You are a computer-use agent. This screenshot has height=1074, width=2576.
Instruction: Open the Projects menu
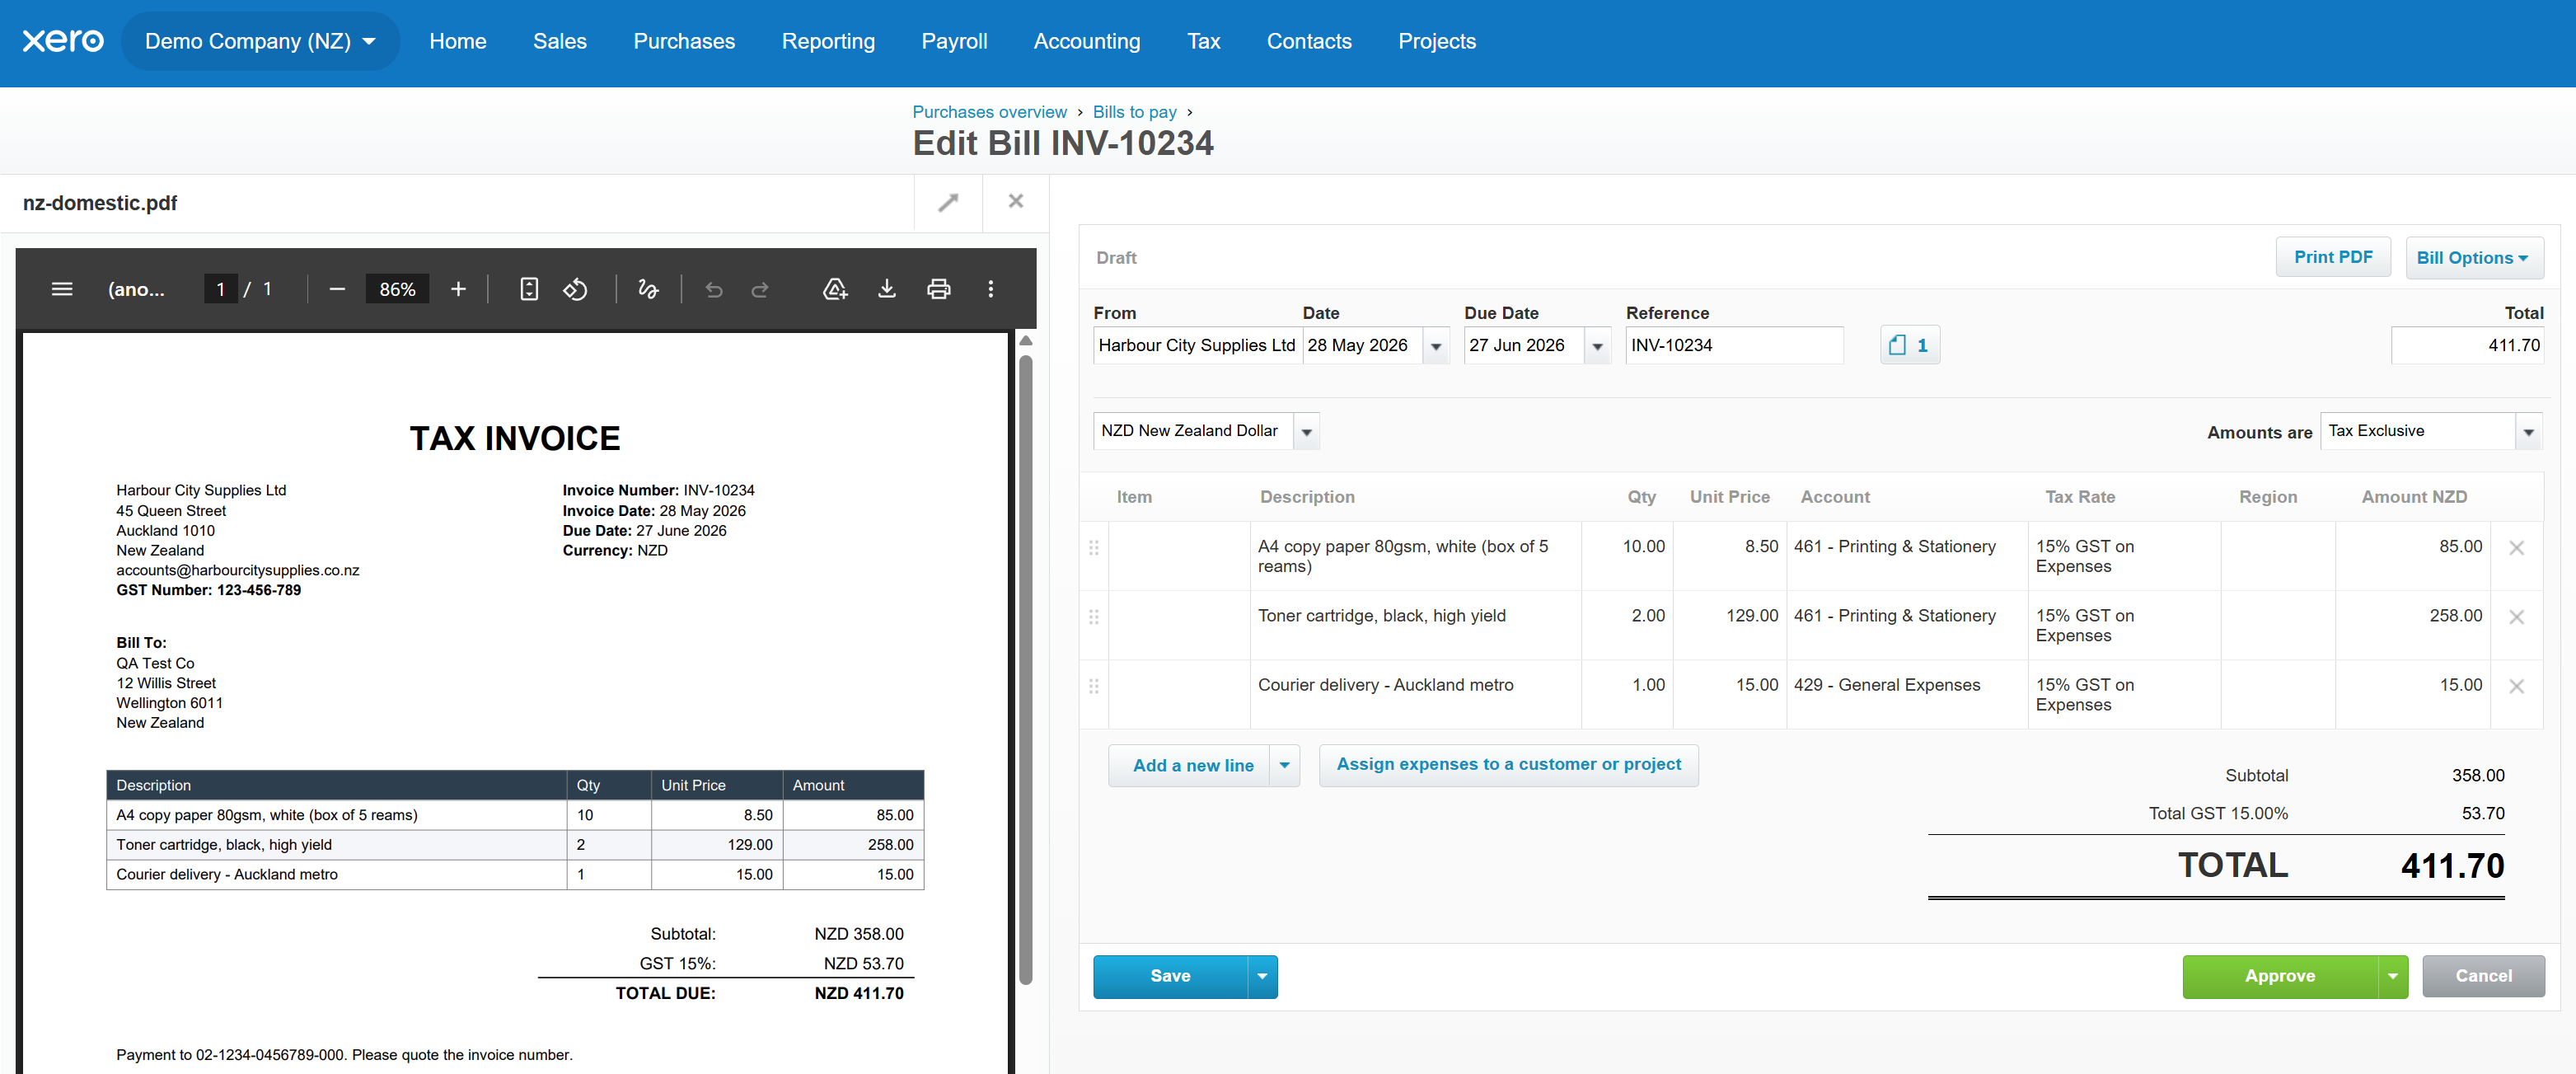[1436, 41]
